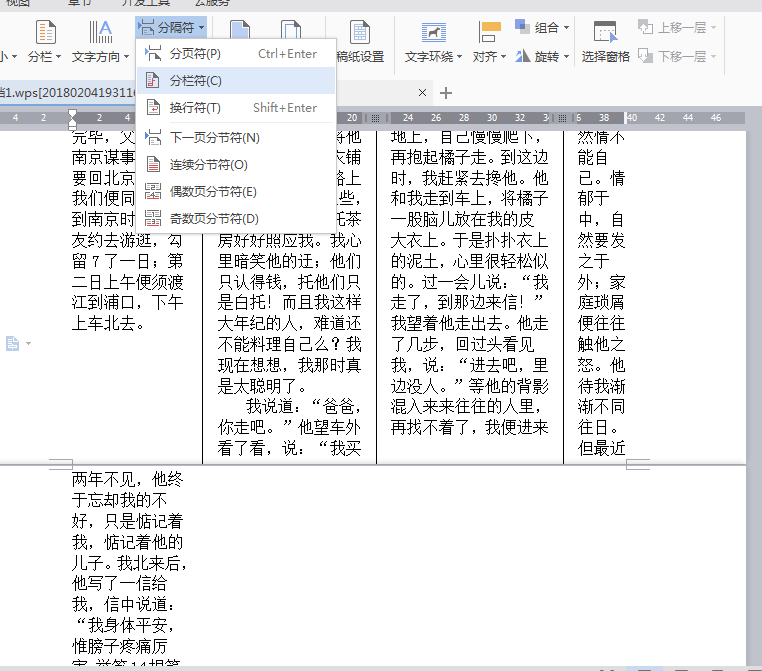The height and width of the screenshot is (671, 762).
Task: Click the 组合 group icon
Action: pyautogui.click(x=522, y=27)
